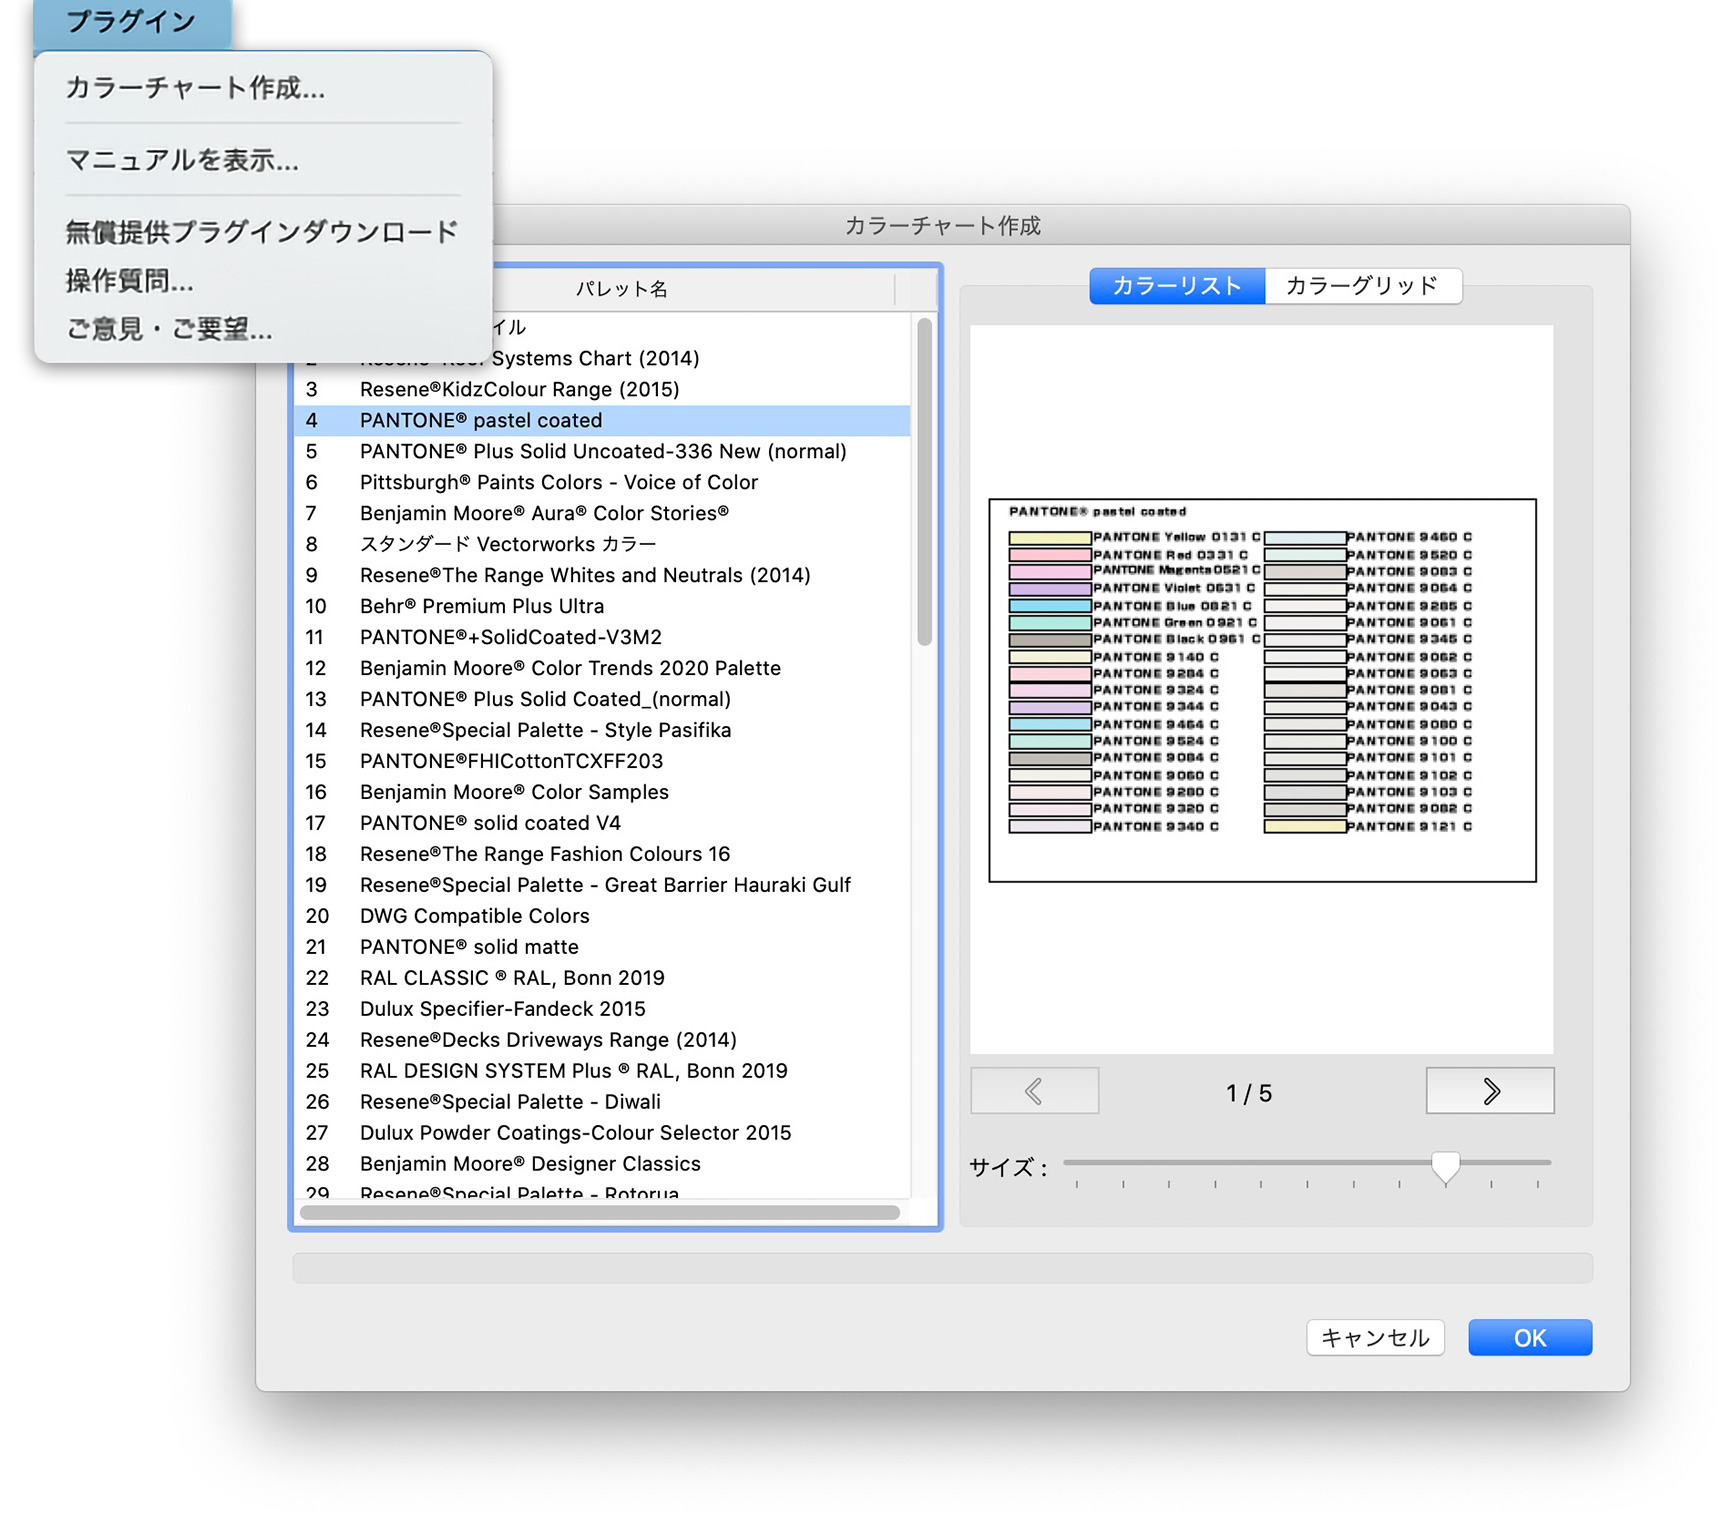
Task: Click the PANTONE Yellow 0131 C swatch in preview
Action: [x=1049, y=538]
